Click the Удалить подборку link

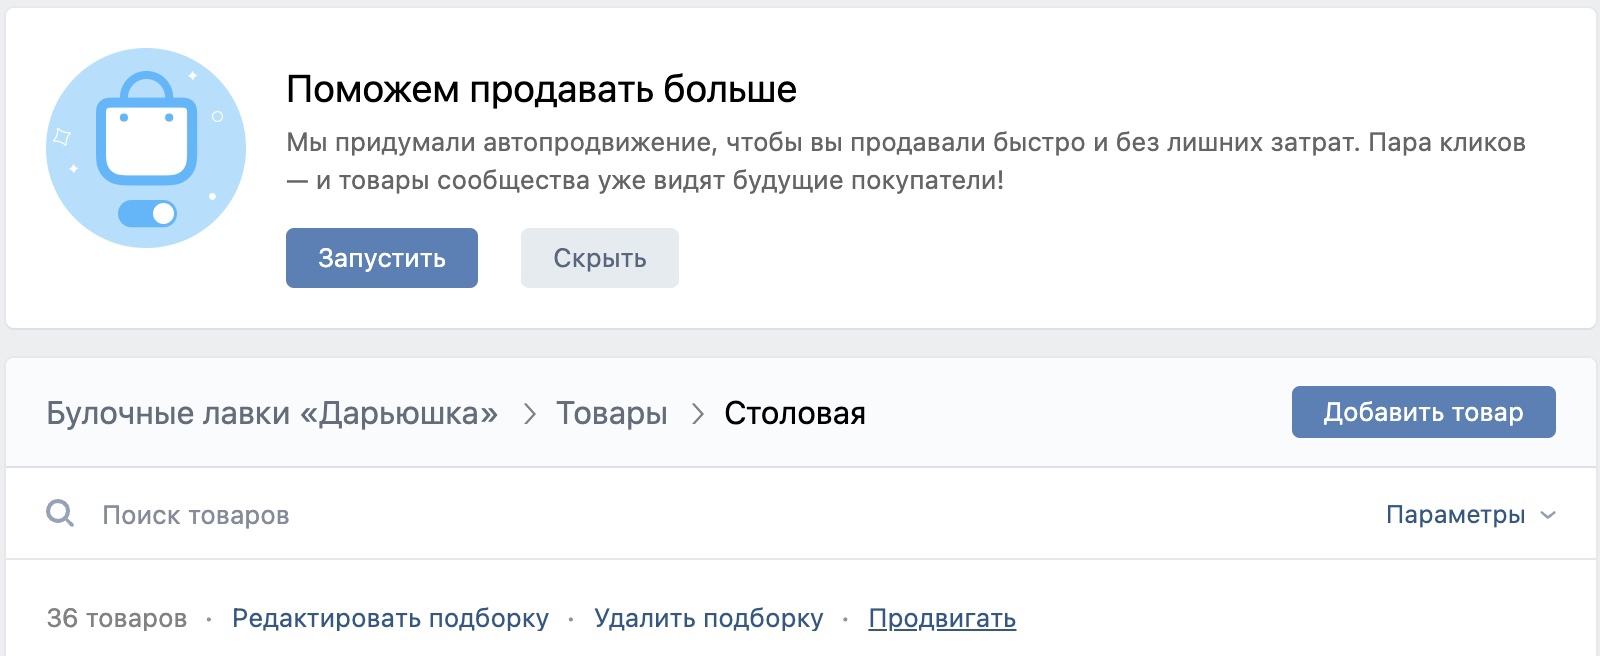[x=708, y=618]
